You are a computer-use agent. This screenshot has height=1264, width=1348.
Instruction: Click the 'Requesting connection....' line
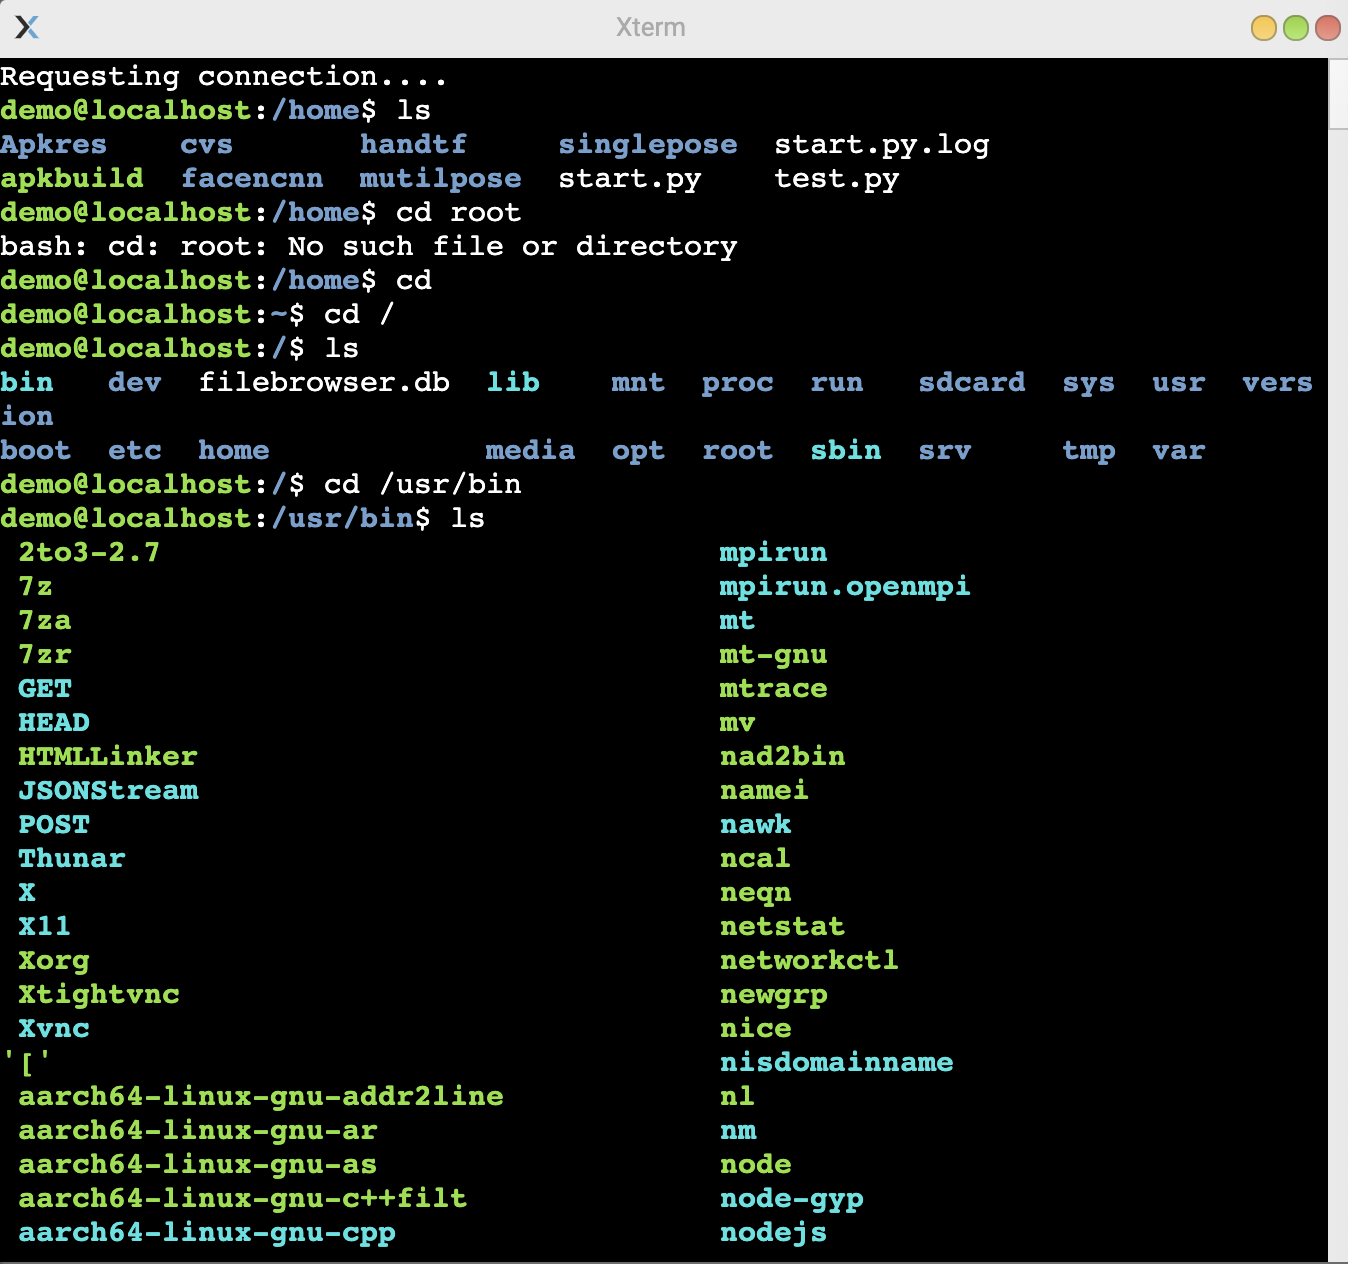[x=224, y=76]
